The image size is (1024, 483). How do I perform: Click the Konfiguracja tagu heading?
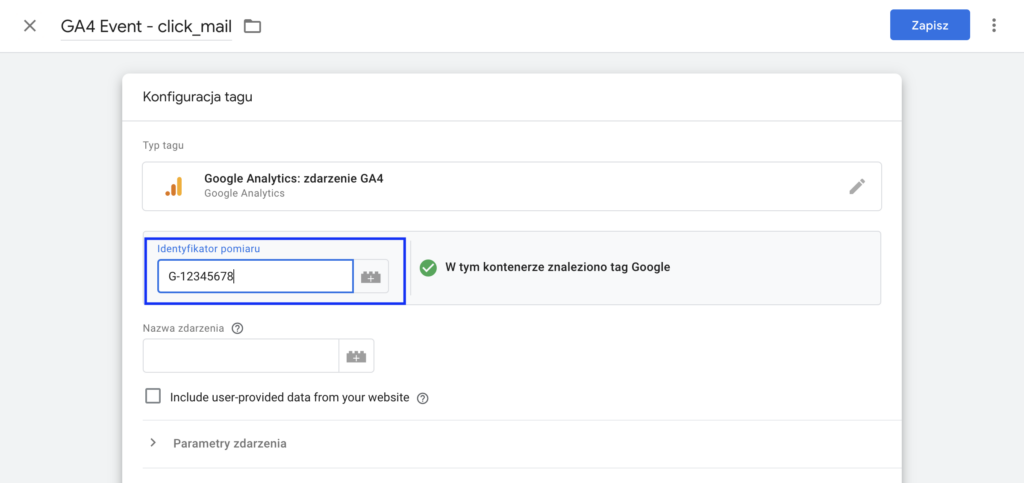(197, 97)
